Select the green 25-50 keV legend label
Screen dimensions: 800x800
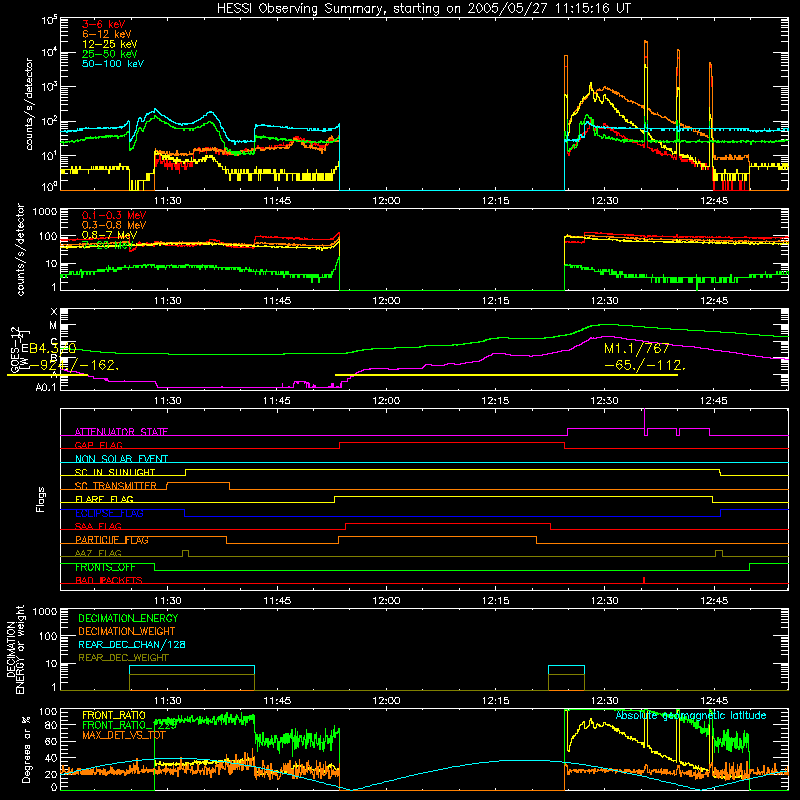click(110, 54)
